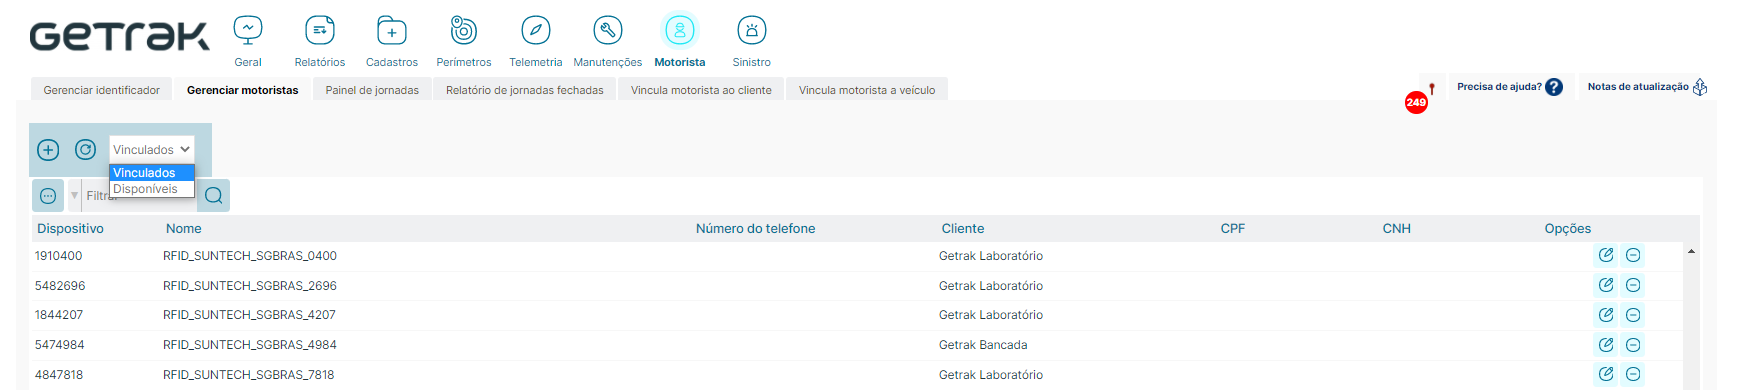Open the Cadastros folder icon

[x=392, y=31]
